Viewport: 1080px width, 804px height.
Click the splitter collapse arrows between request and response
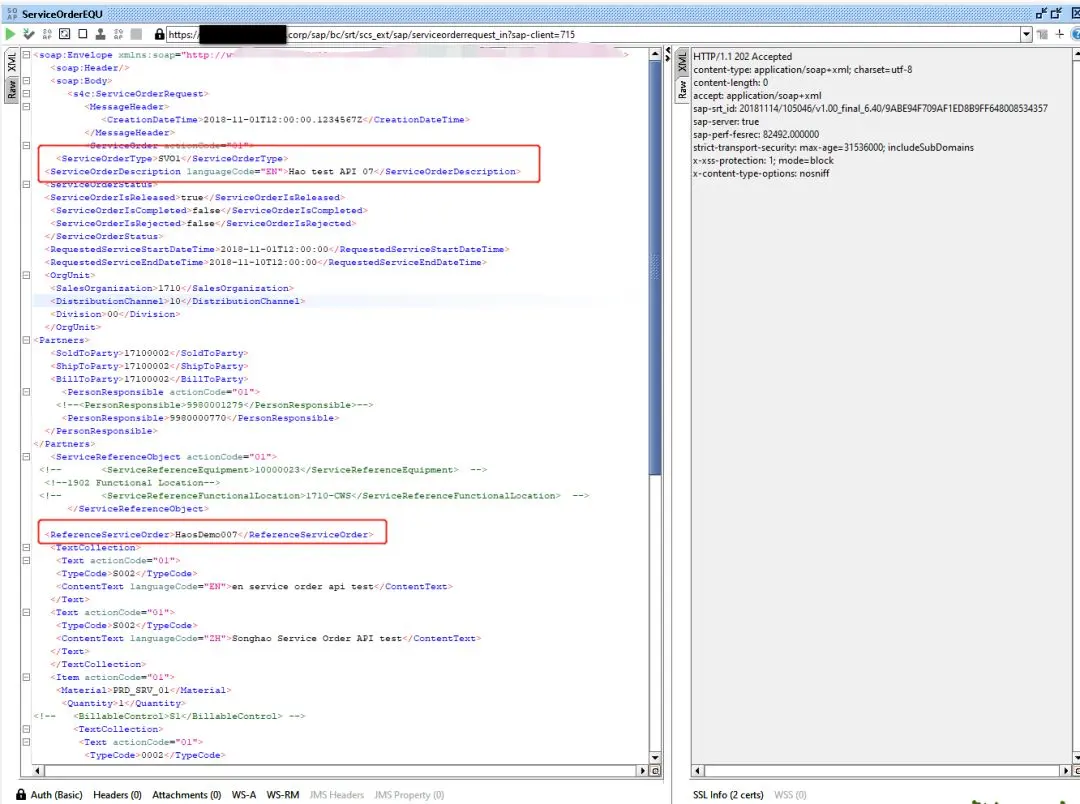[667, 54]
